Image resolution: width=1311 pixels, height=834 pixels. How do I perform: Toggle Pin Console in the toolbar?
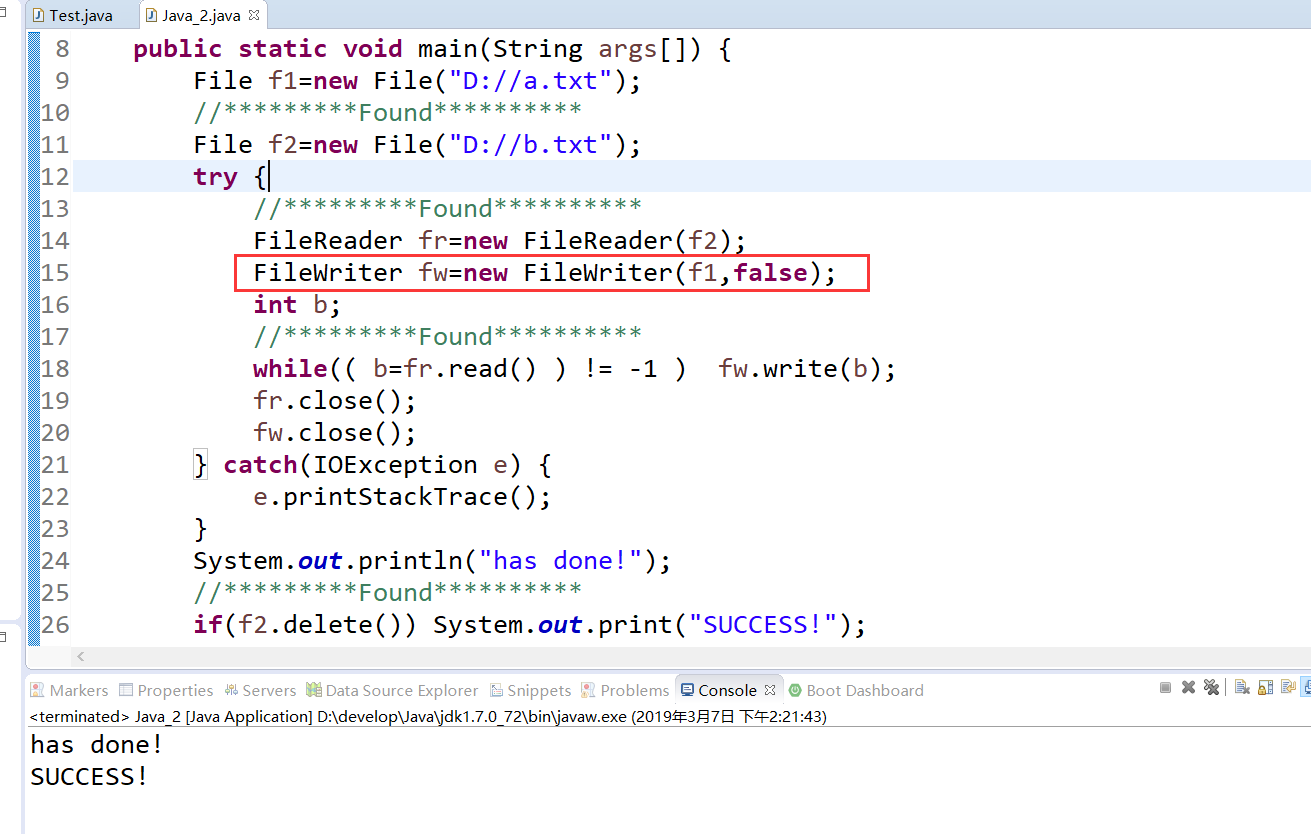pos(1287,687)
